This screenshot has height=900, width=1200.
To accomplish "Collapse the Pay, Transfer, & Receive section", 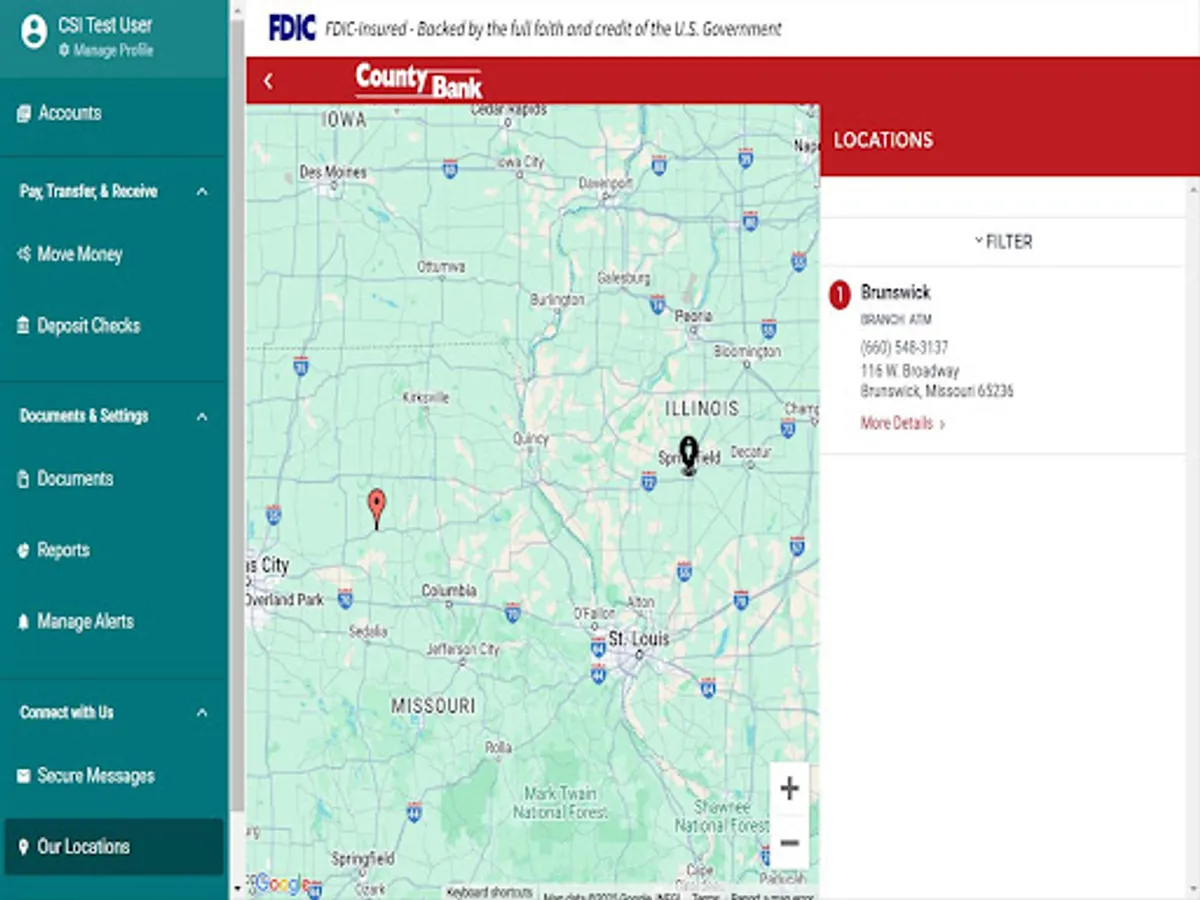I will pyautogui.click(x=202, y=191).
